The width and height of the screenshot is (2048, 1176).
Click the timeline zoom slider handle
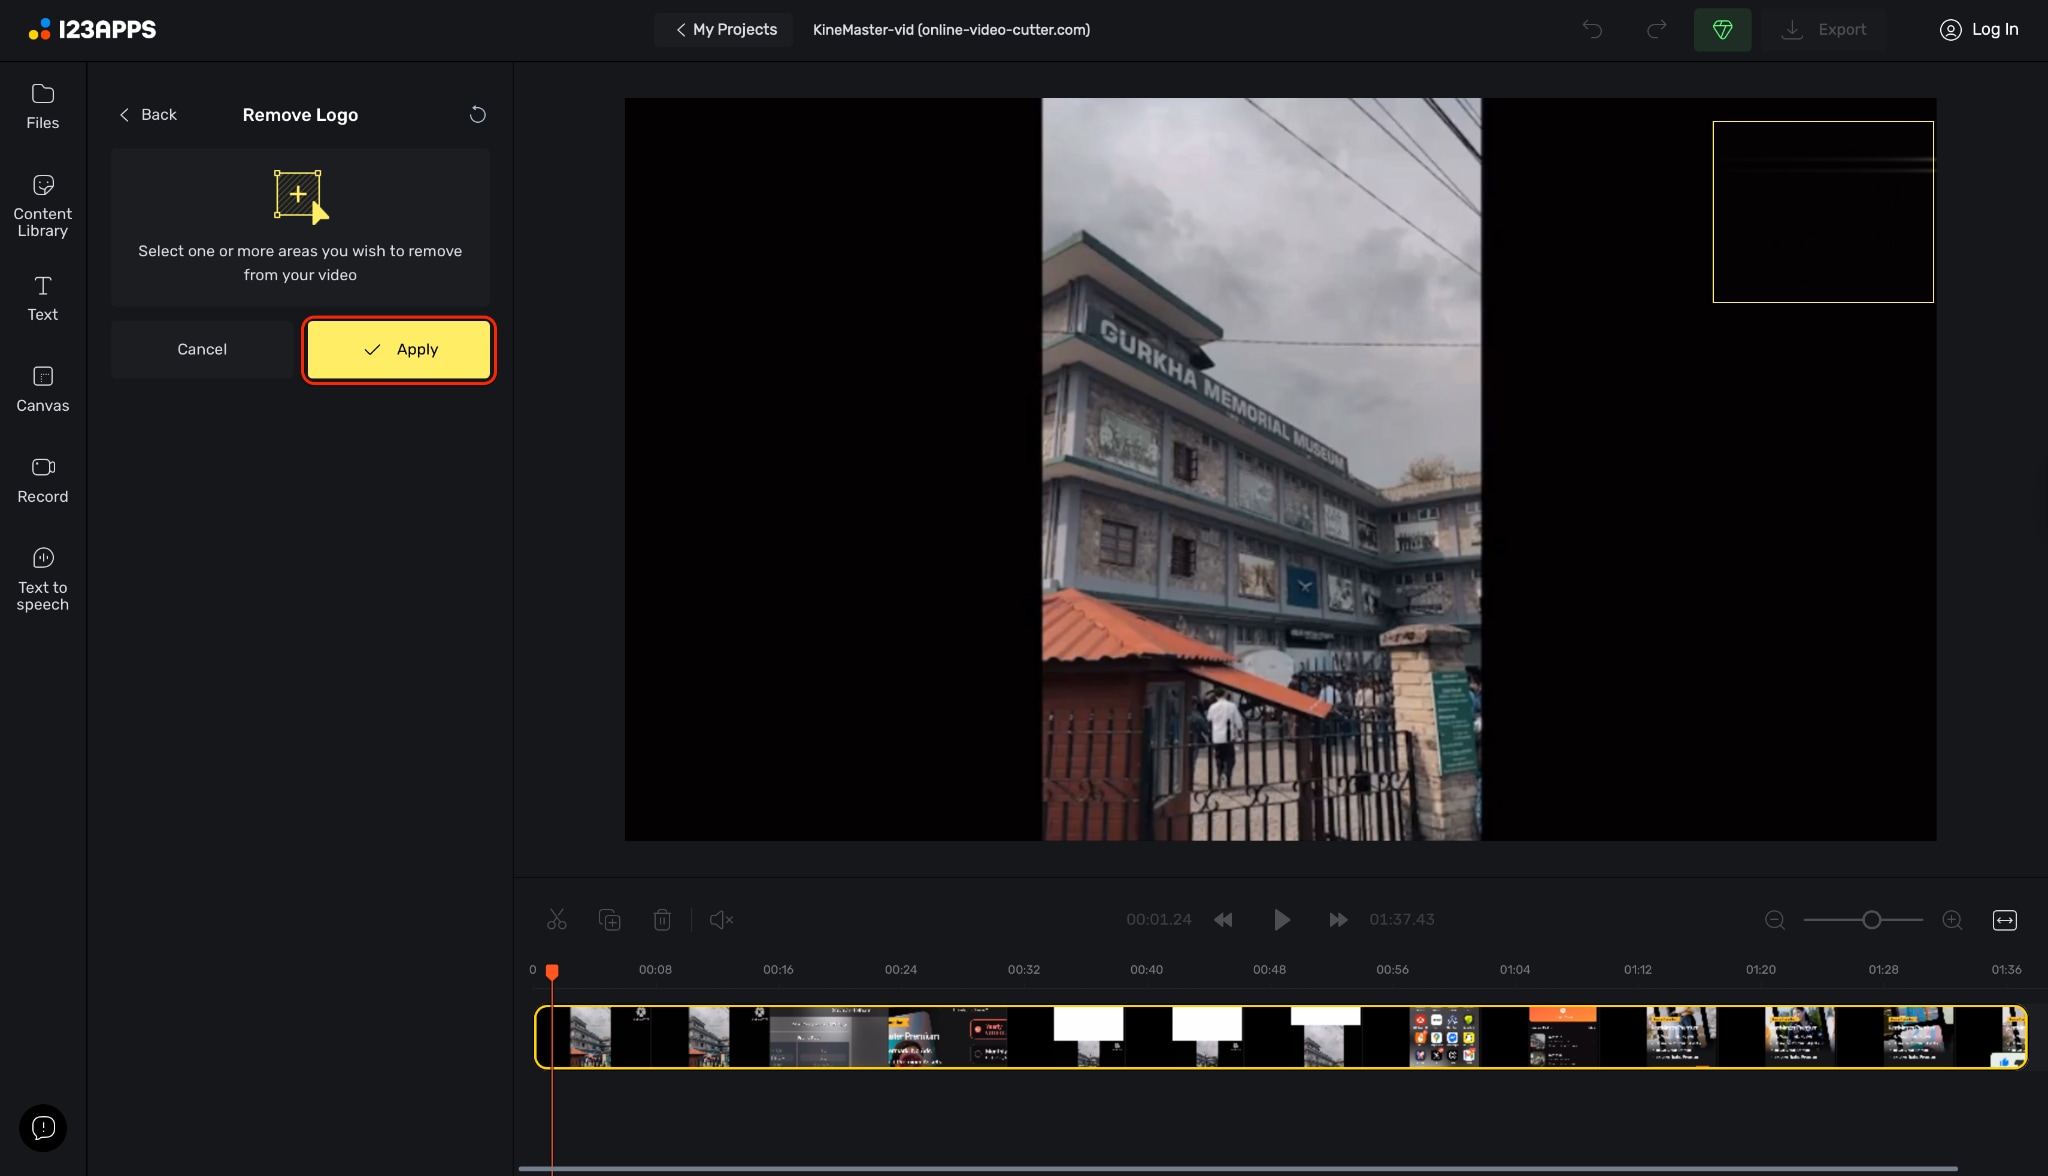(x=1871, y=920)
